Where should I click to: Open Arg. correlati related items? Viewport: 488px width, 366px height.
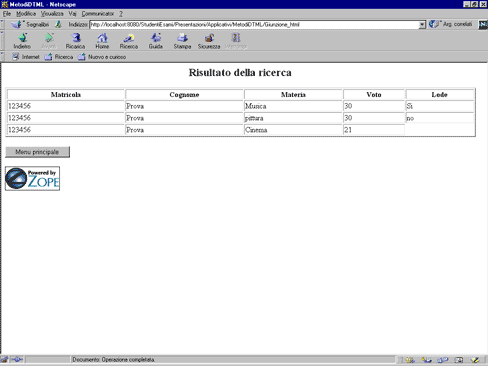(451, 24)
